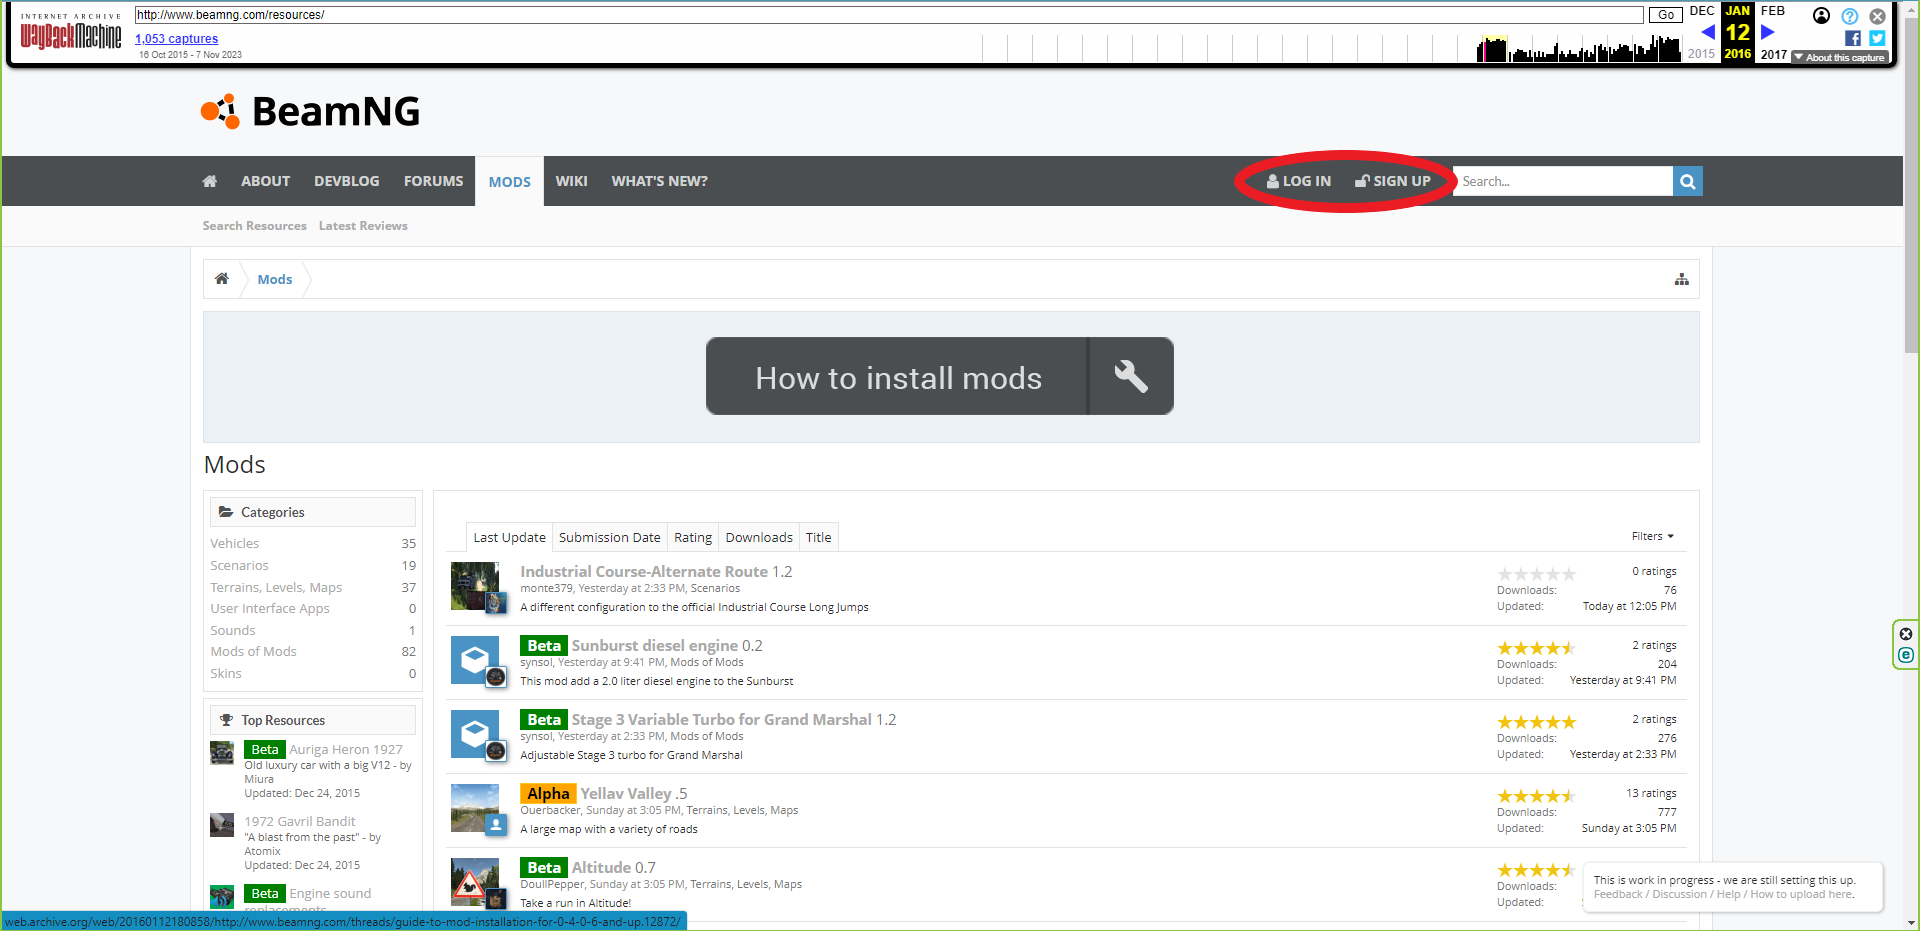Click the Wayback URL address field
This screenshot has height=931, width=1920.
tap(889, 15)
